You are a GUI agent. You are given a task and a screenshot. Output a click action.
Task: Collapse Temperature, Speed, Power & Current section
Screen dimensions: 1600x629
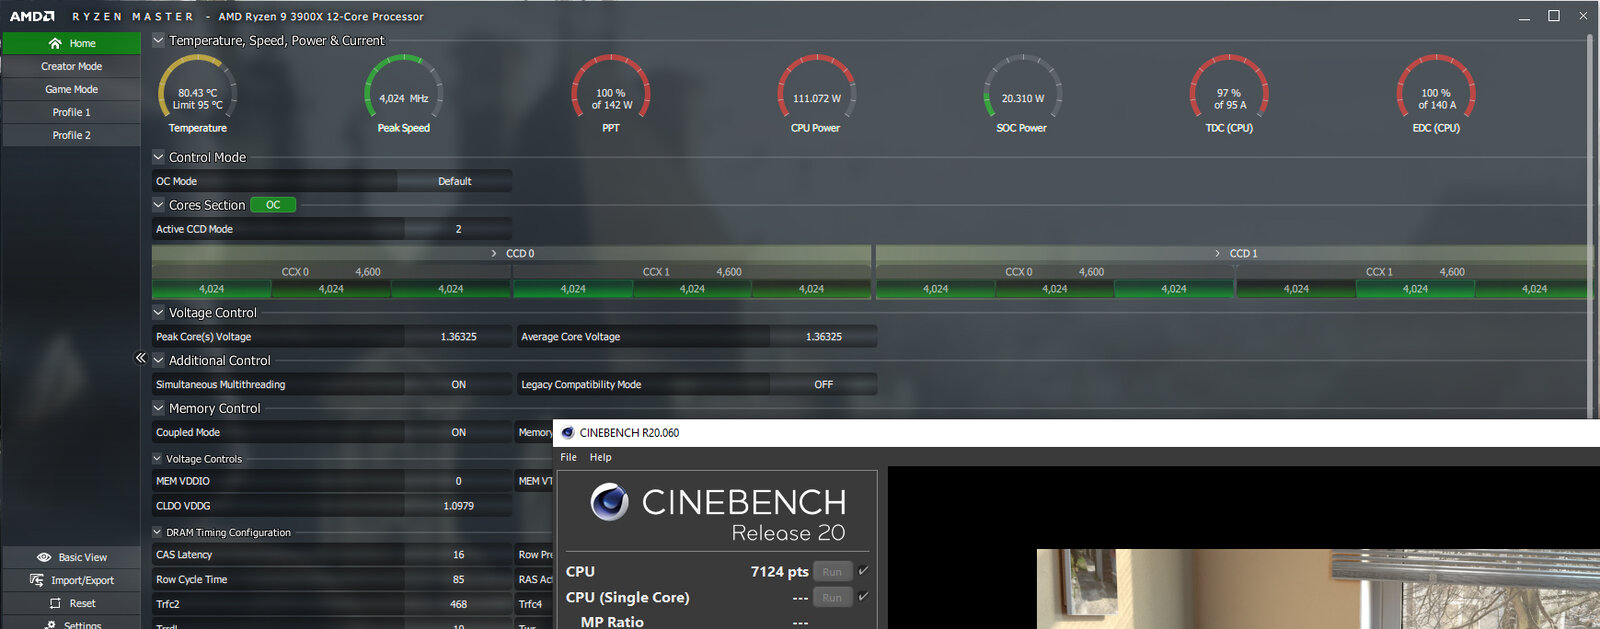click(158, 41)
